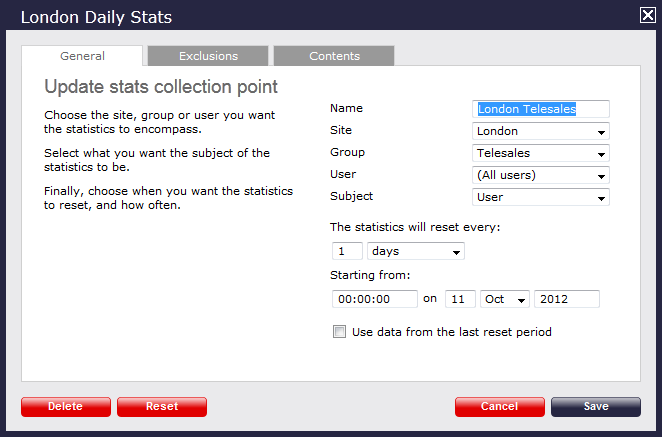Switch to the Exclusions tab
This screenshot has width=662, height=437.
tap(207, 56)
